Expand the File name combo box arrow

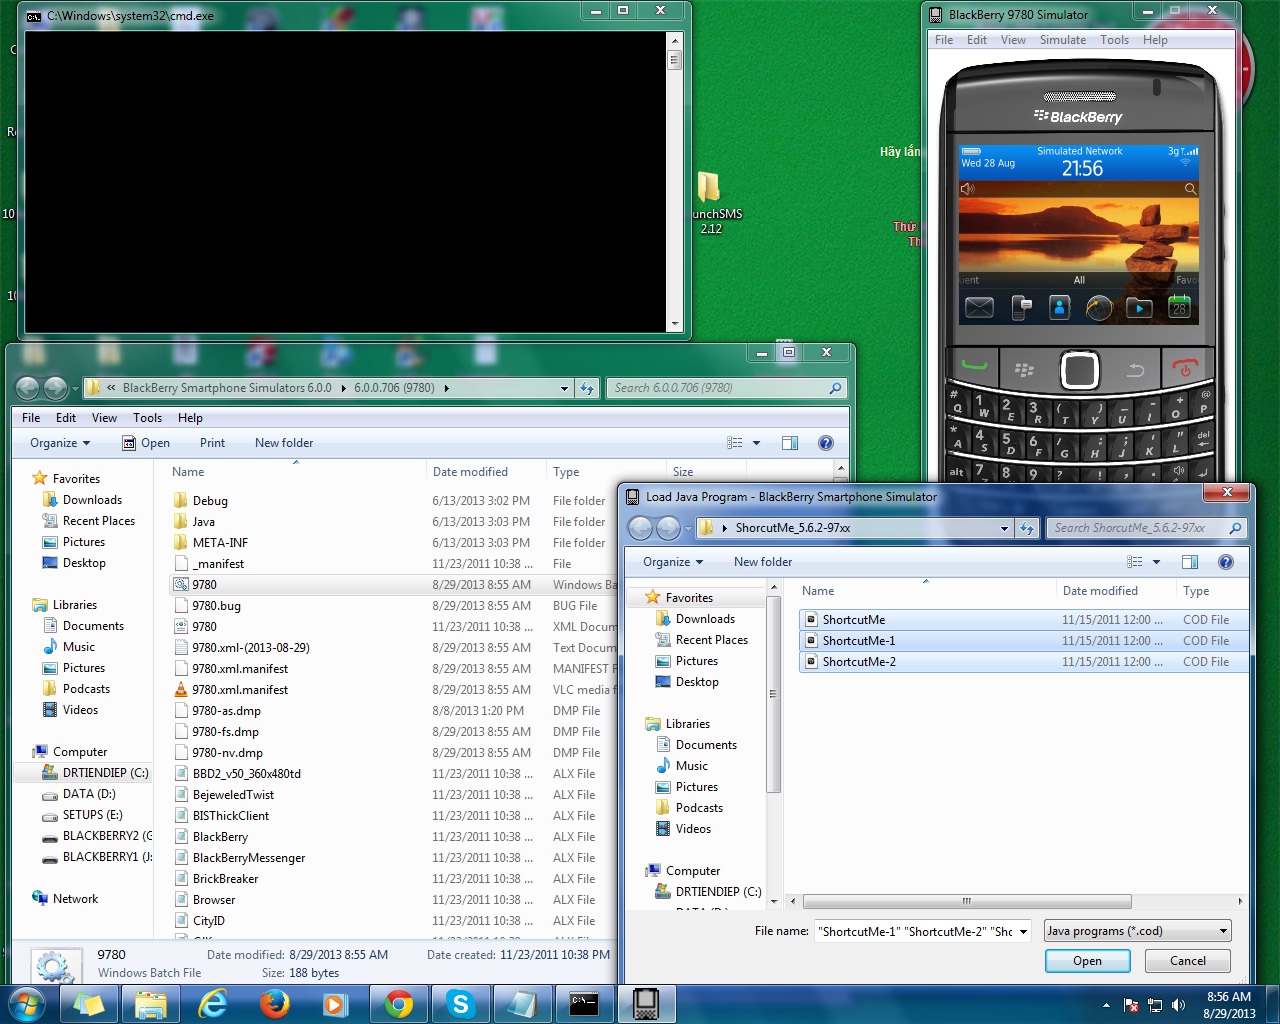click(x=1023, y=932)
